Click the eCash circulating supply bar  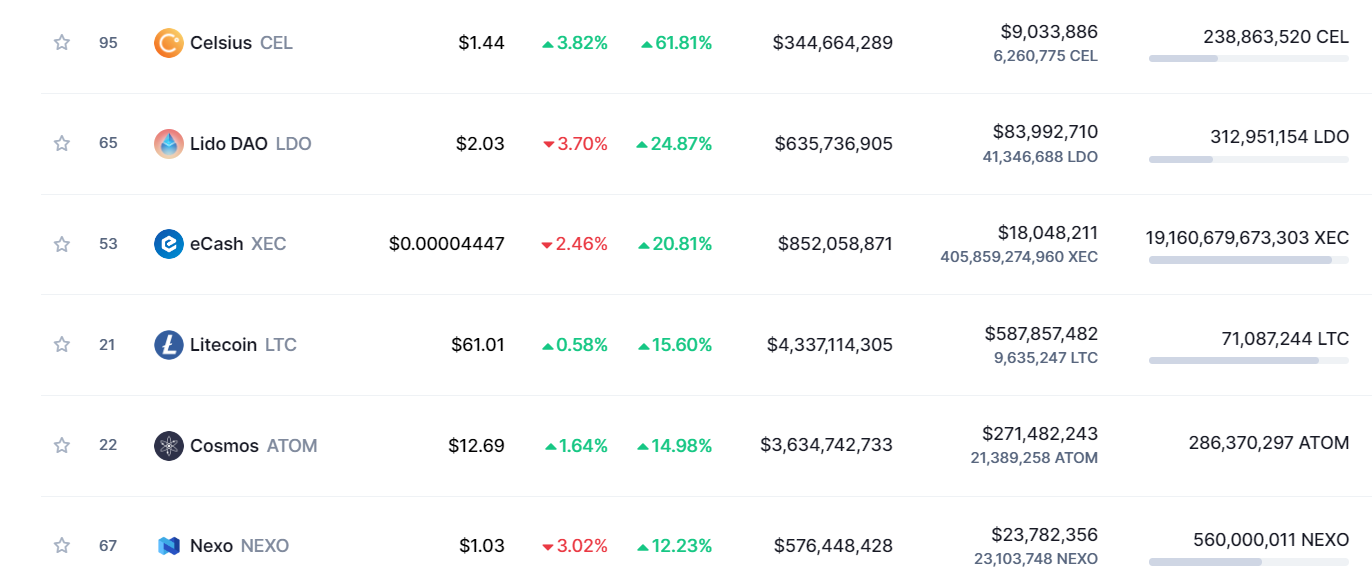click(1248, 260)
